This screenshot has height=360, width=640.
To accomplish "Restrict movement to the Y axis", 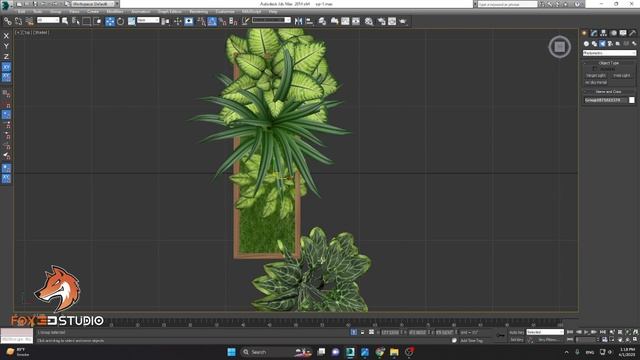I will pyautogui.click(x=6, y=46).
